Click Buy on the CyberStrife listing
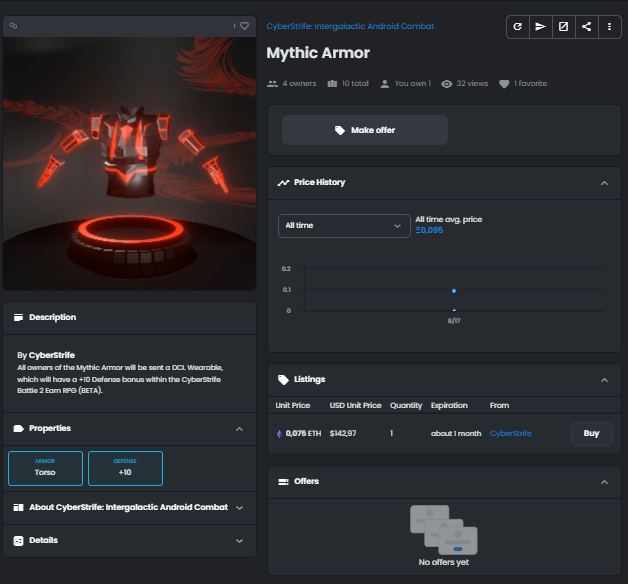Viewport: 628px width, 584px height. click(x=592, y=433)
